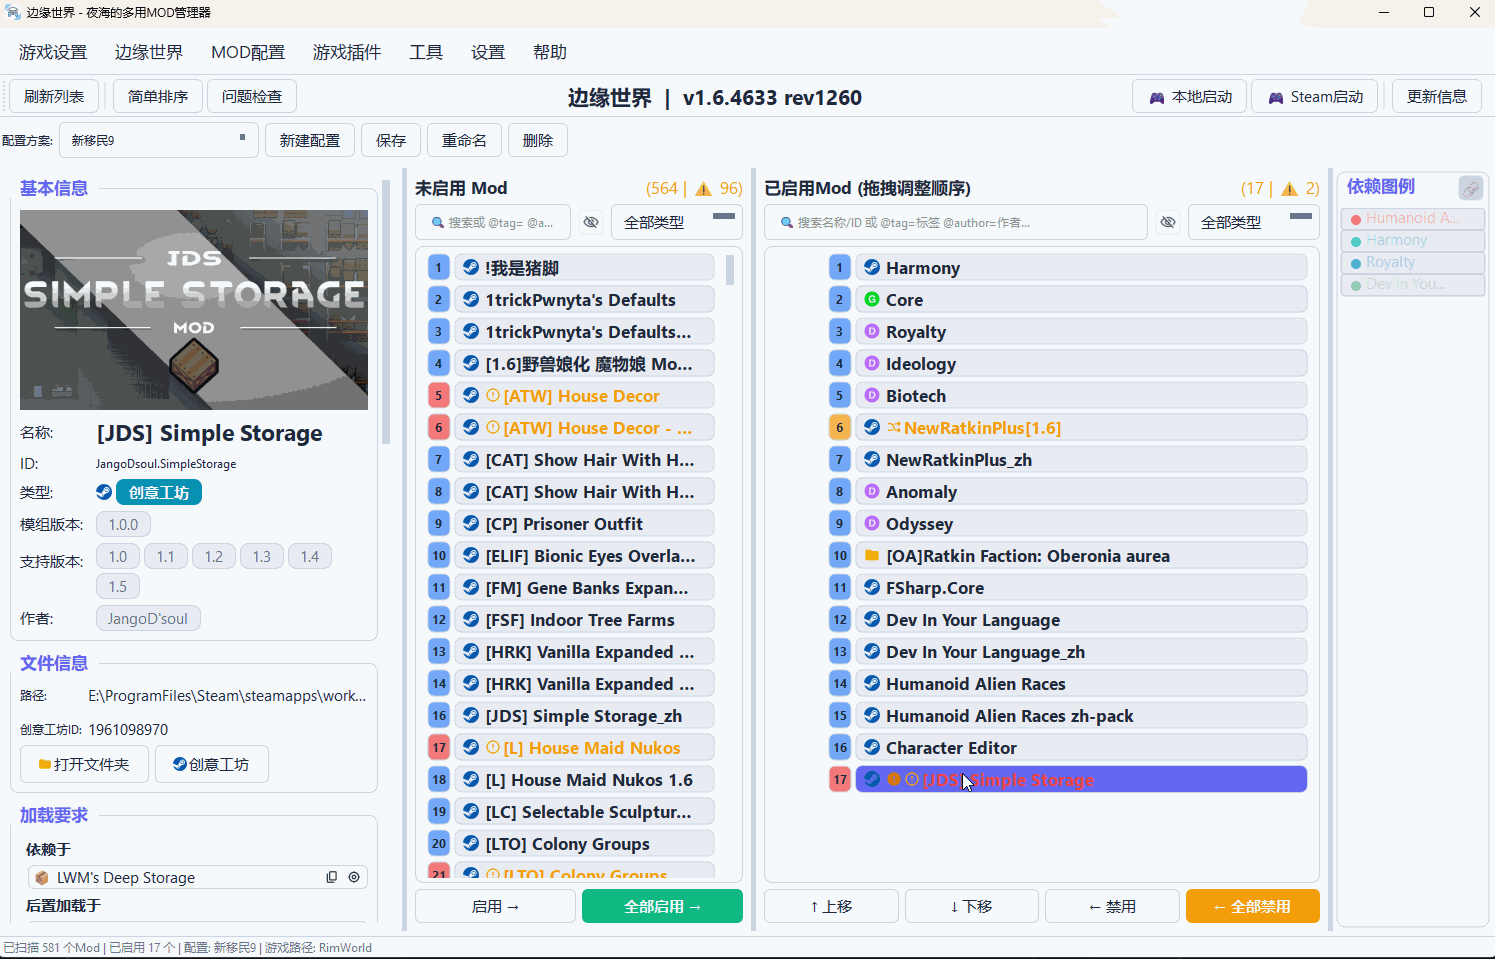1495x959 pixels.
Task: Open the 配置方案 dropdown showing 新移民9
Action: 158,140
